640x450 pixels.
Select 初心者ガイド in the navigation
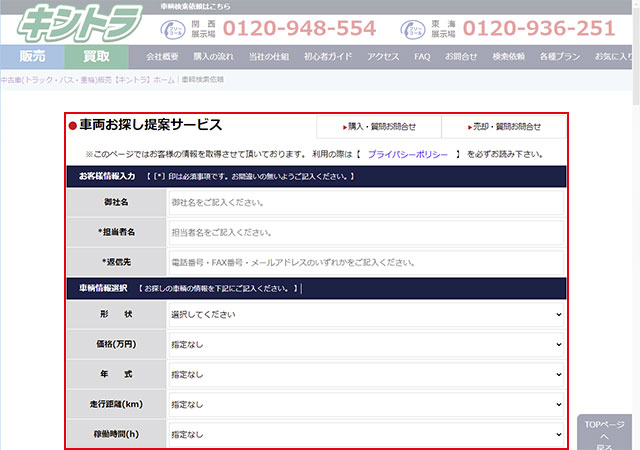pyautogui.click(x=328, y=57)
